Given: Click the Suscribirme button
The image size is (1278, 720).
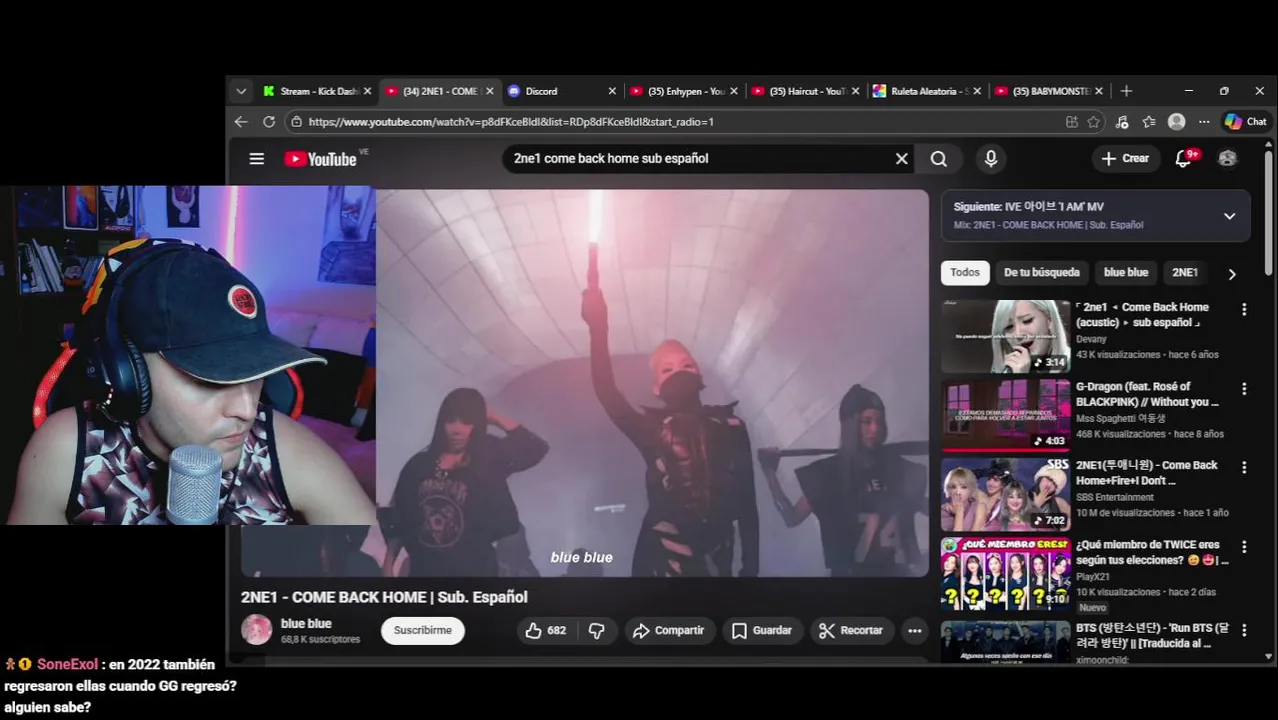Looking at the screenshot, I should [x=423, y=630].
